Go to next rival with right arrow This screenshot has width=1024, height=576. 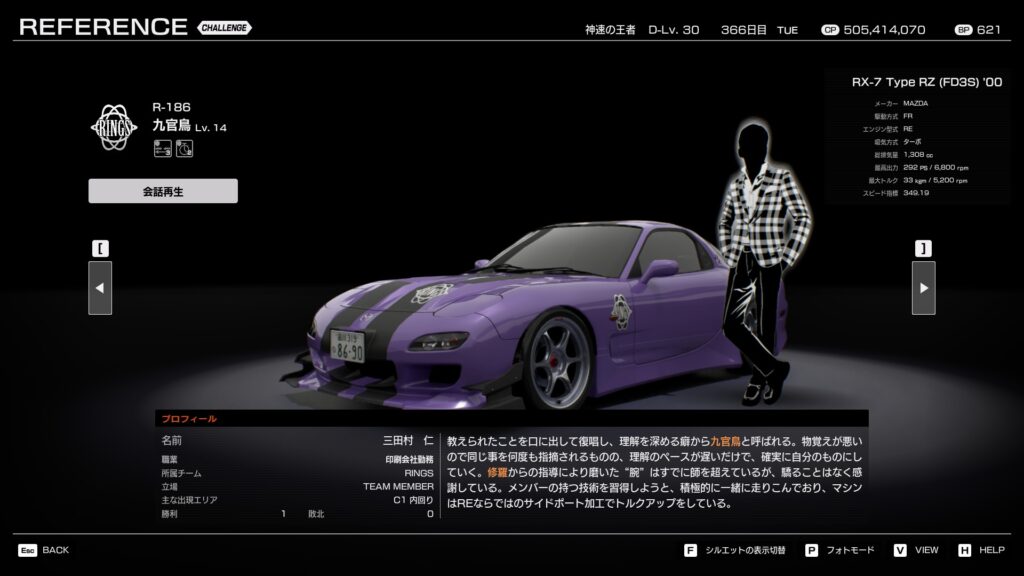923,288
